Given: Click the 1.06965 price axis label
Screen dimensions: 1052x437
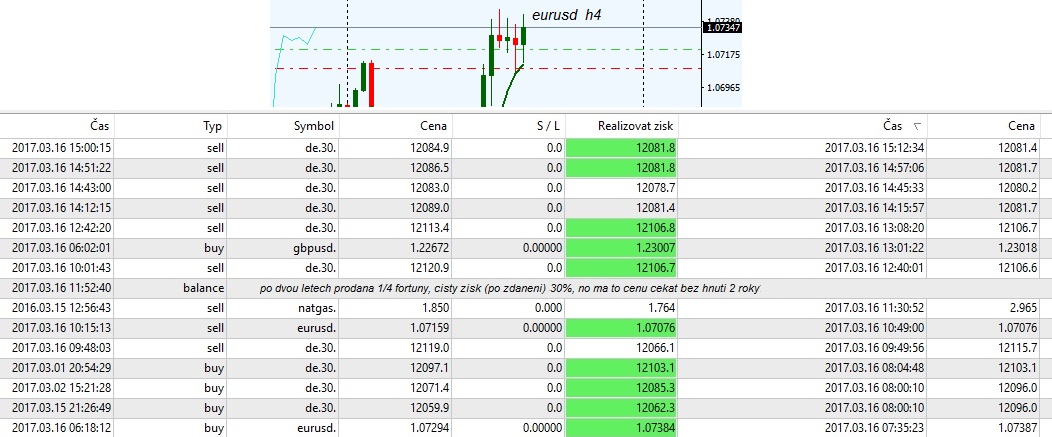Looking at the screenshot, I should point(723,88).
